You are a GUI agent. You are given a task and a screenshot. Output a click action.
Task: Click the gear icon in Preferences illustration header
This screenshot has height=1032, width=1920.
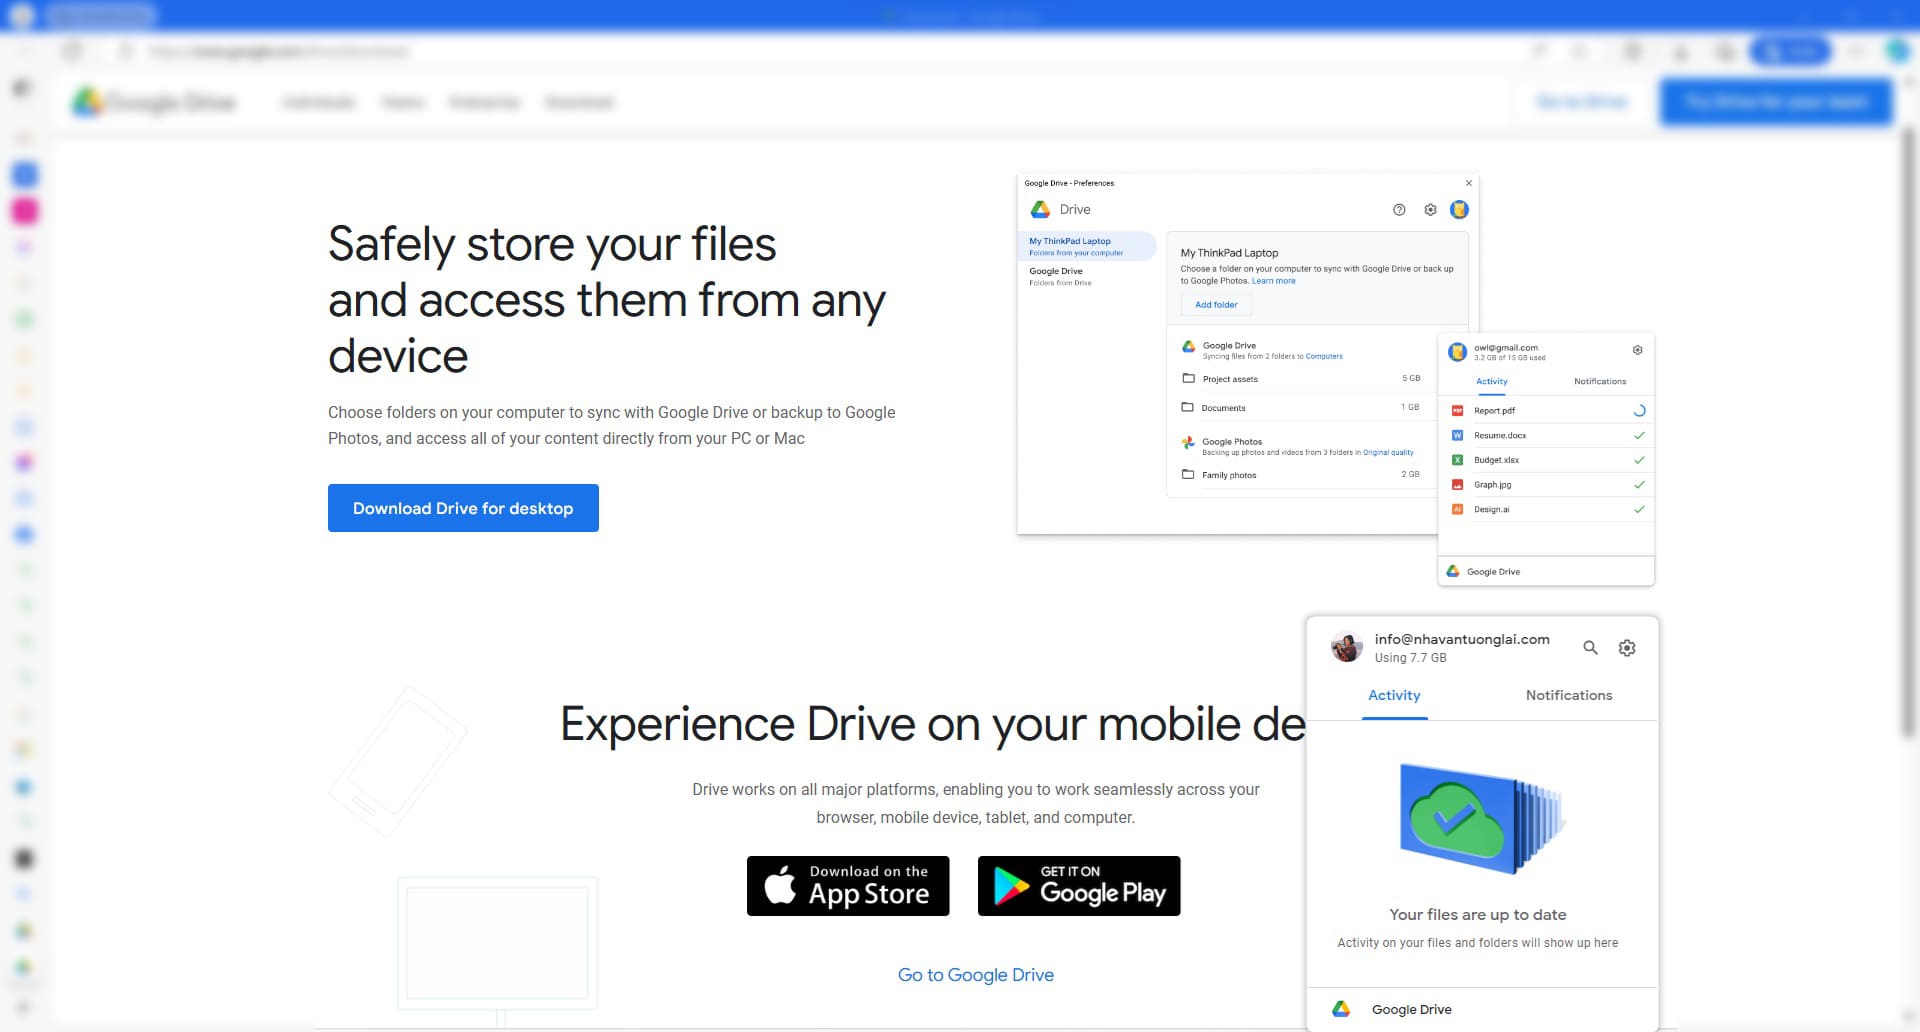pyautogui.click(x=1430, y=209)
